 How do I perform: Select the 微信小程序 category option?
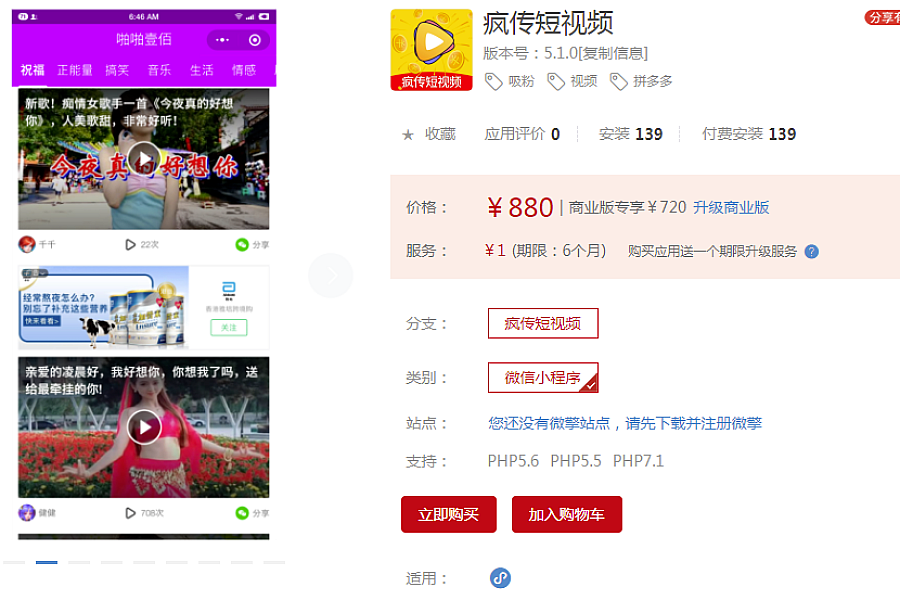pos(543,377)
